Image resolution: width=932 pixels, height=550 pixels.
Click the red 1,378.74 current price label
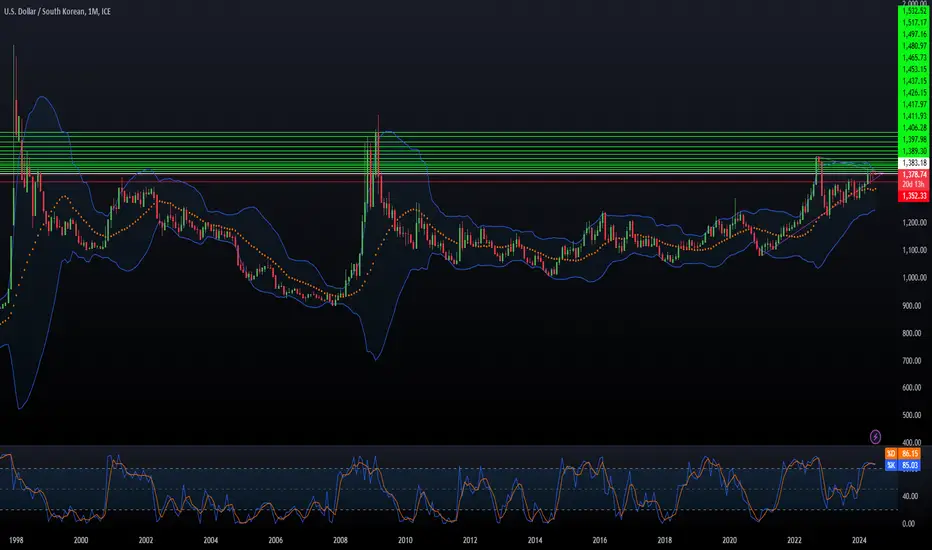pos(914,175)
